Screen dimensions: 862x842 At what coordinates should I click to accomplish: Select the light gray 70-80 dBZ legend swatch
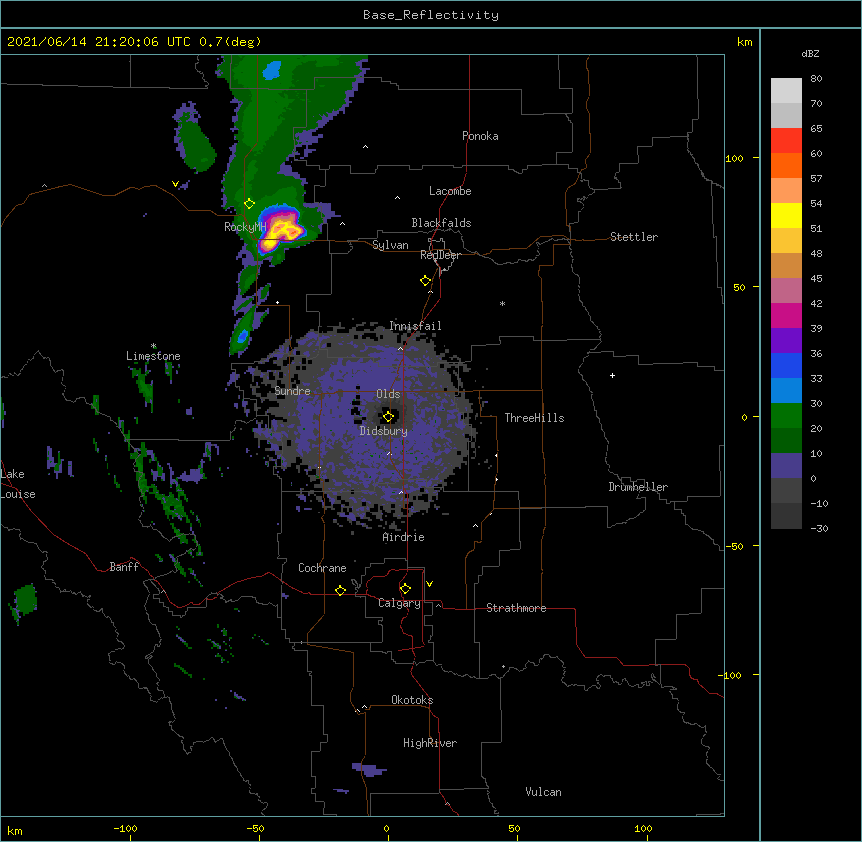pyautogui.click(x=786, y=91)
